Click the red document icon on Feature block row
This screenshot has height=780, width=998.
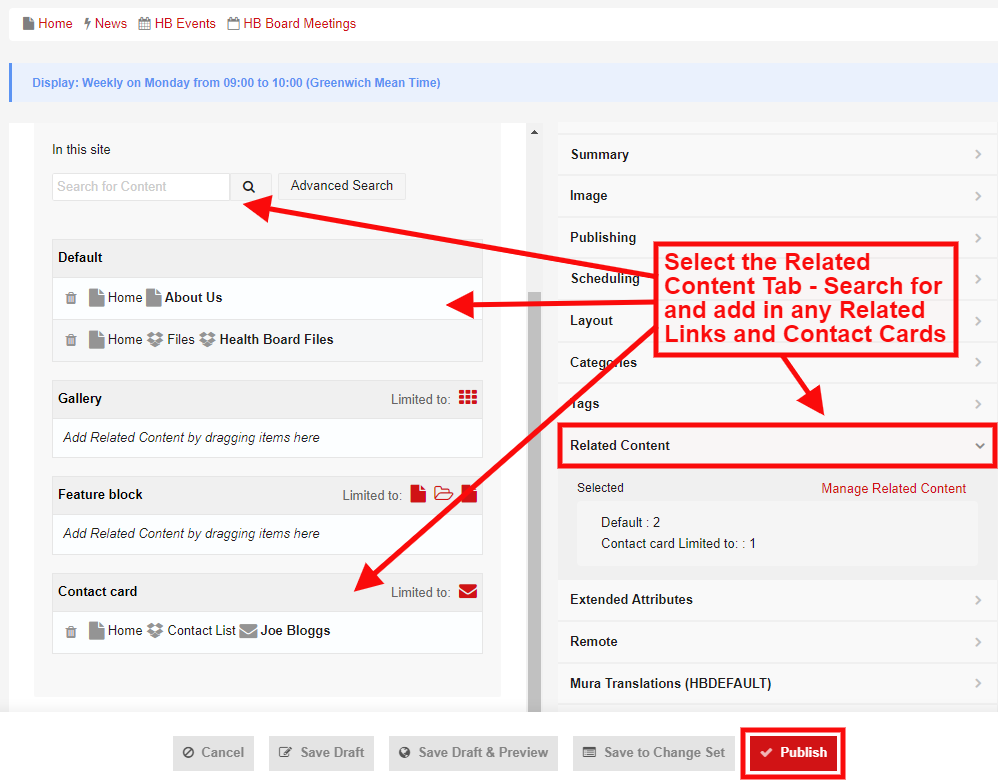coord(417,493)
